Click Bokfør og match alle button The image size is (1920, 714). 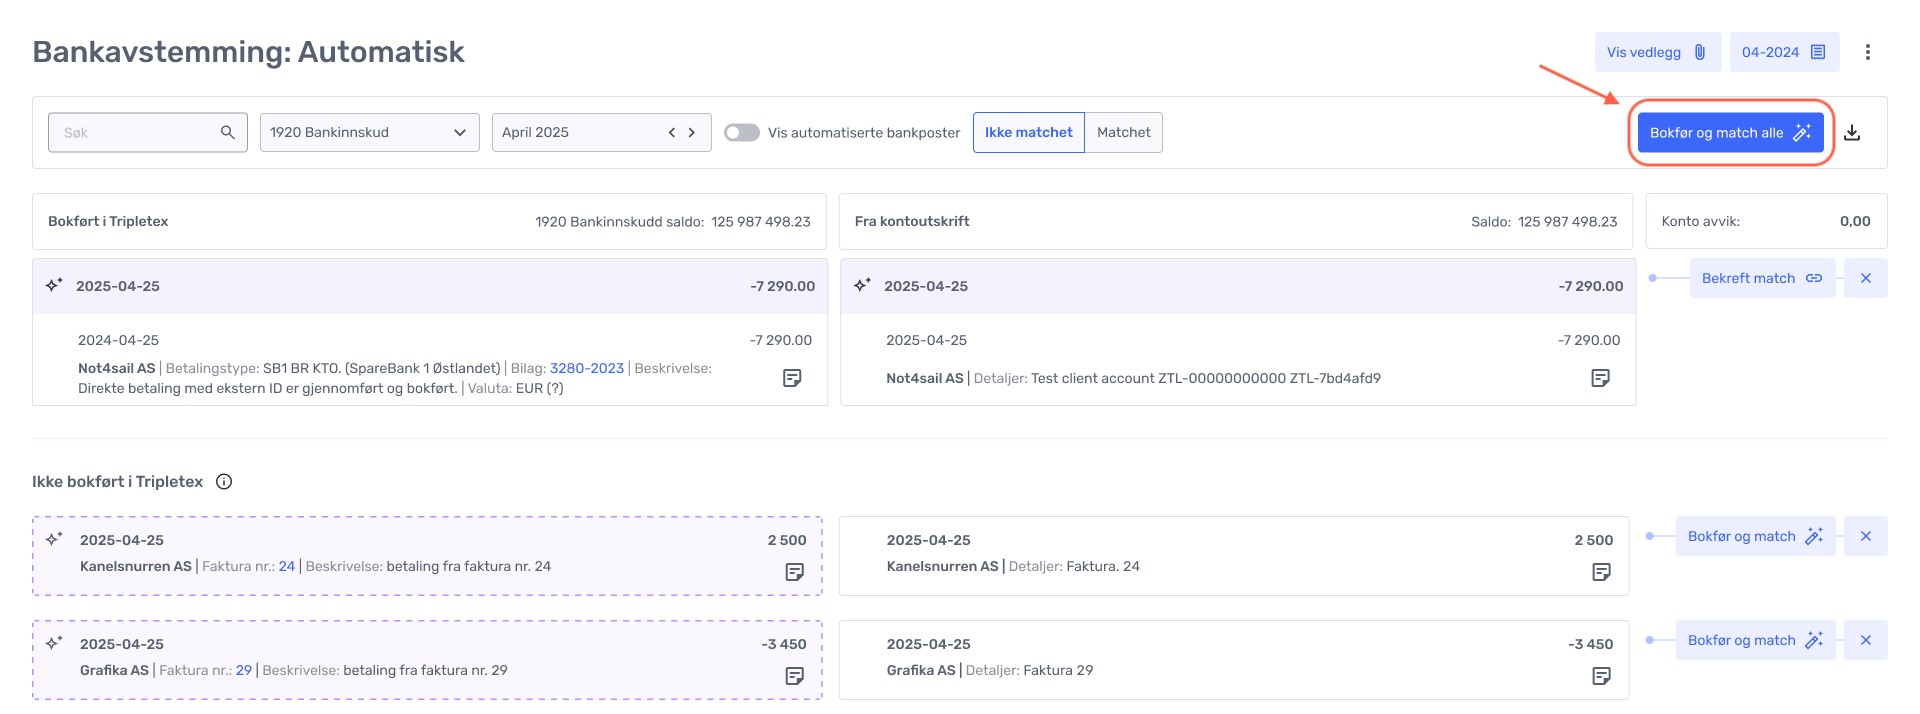coord(1730,132)
